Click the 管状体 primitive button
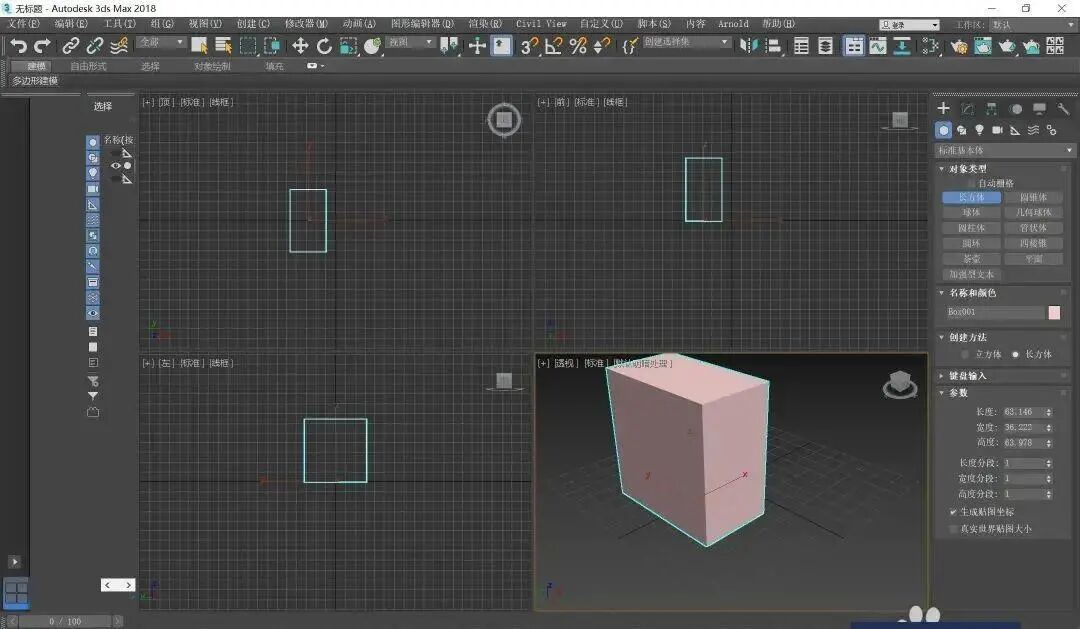This screenshot has width=1080, height=629. [1033, 228]
